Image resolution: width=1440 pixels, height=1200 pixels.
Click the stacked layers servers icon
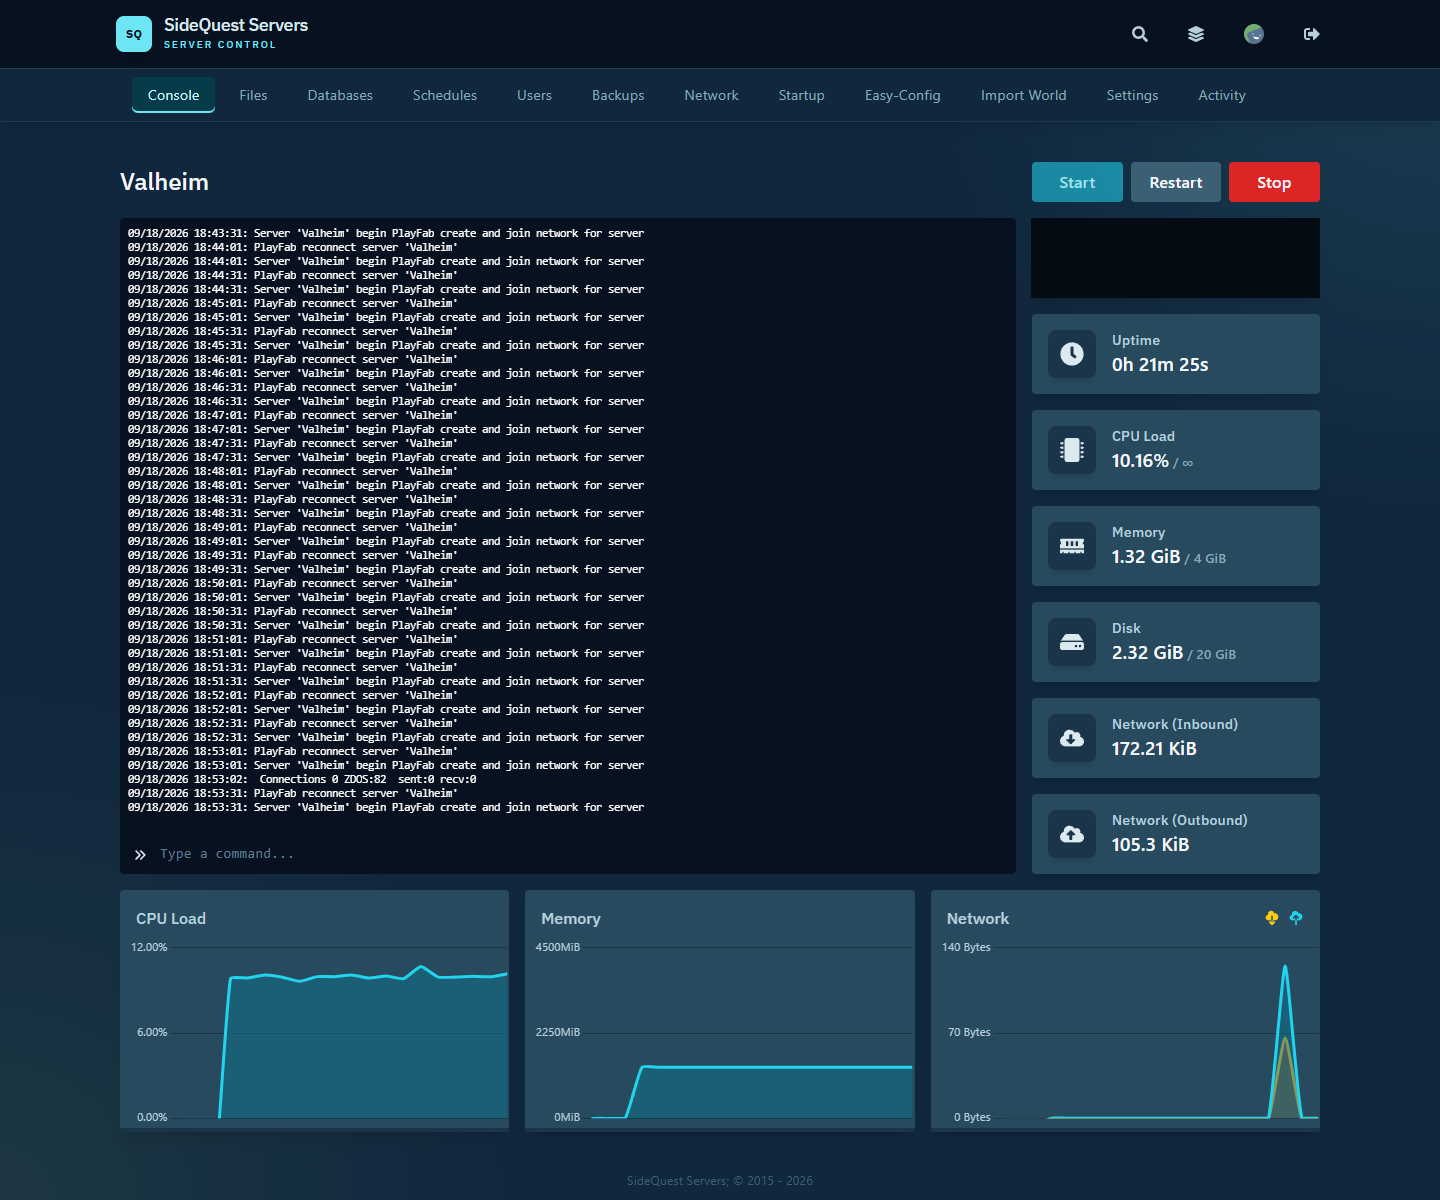pos(1196,34)
